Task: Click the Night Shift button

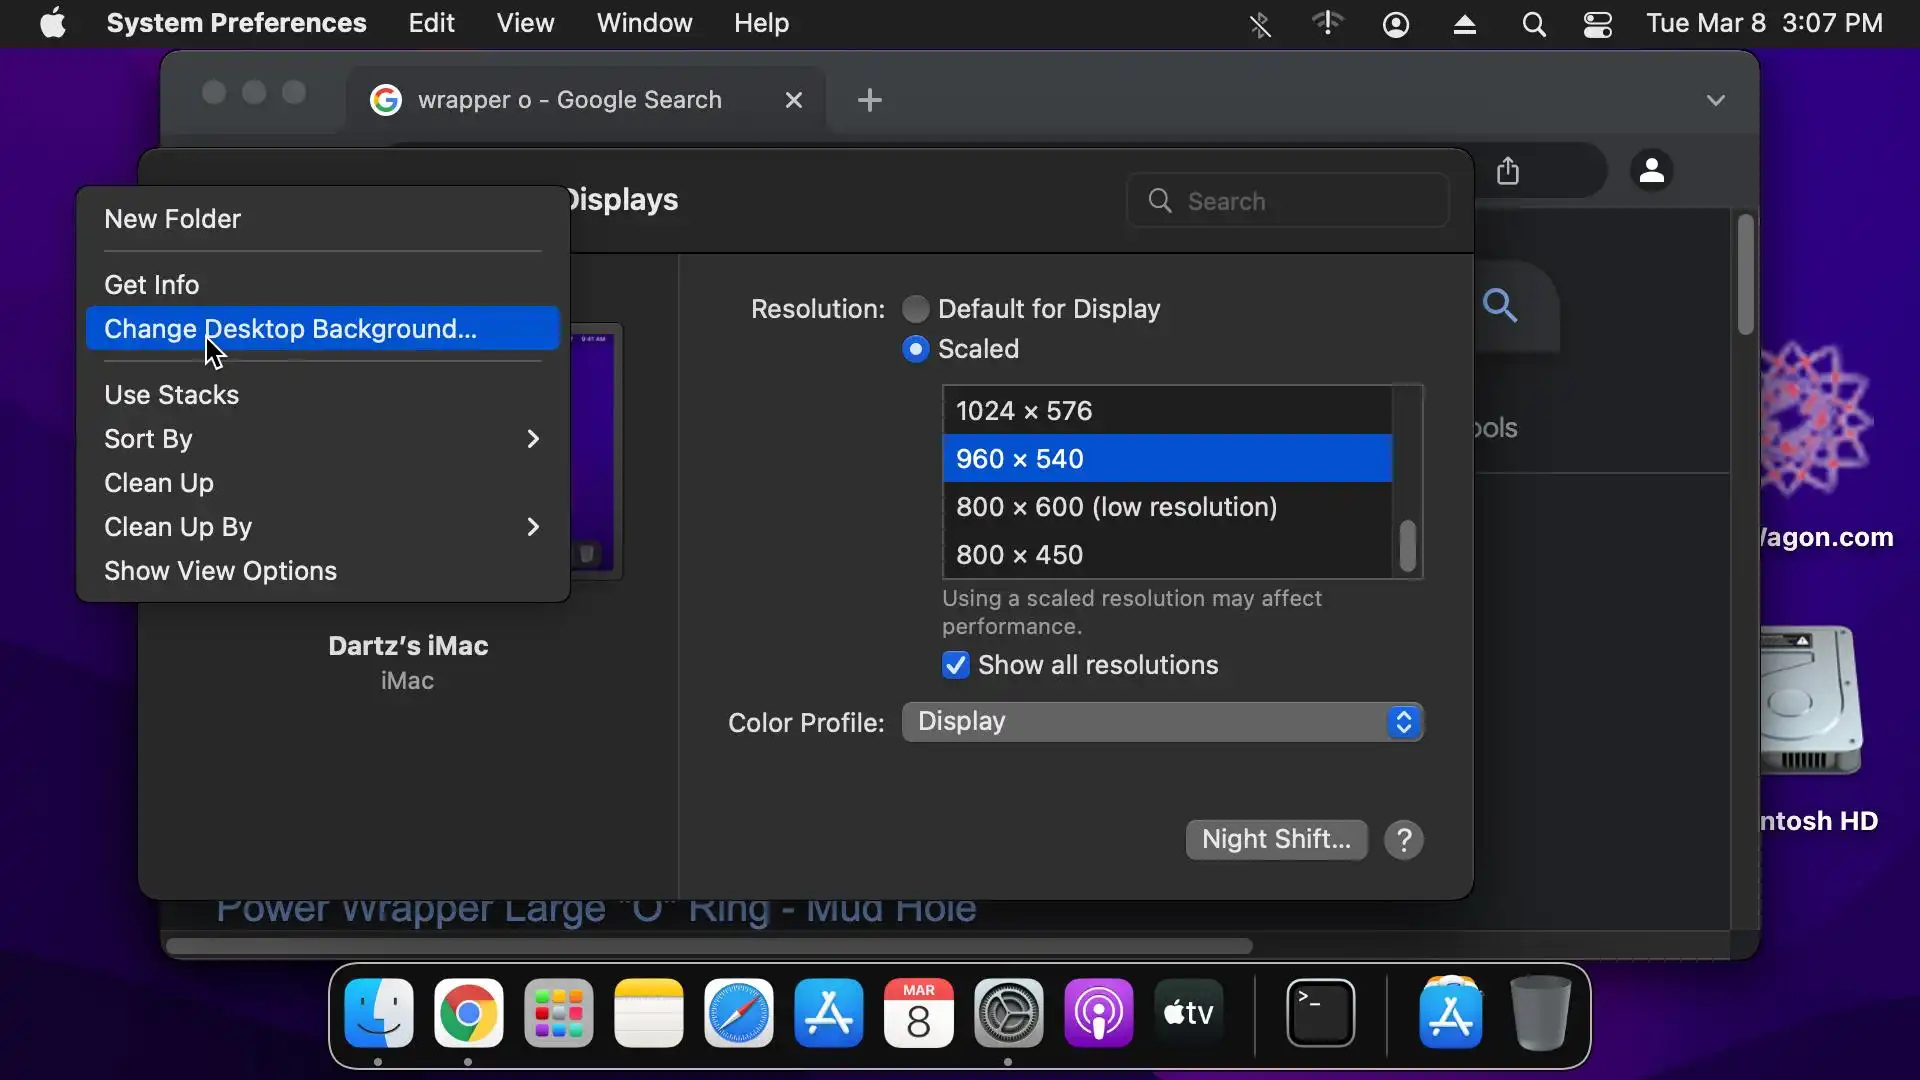Action: point(1275,840)
